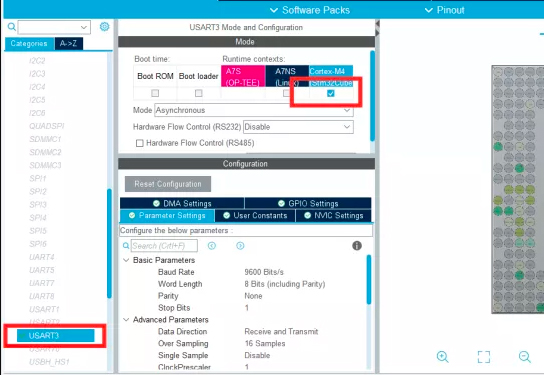The width and height of the screenshot is (544, 375).
Task: Toggle the A7NS Linux context checkbox
Action: coord(286,93)
